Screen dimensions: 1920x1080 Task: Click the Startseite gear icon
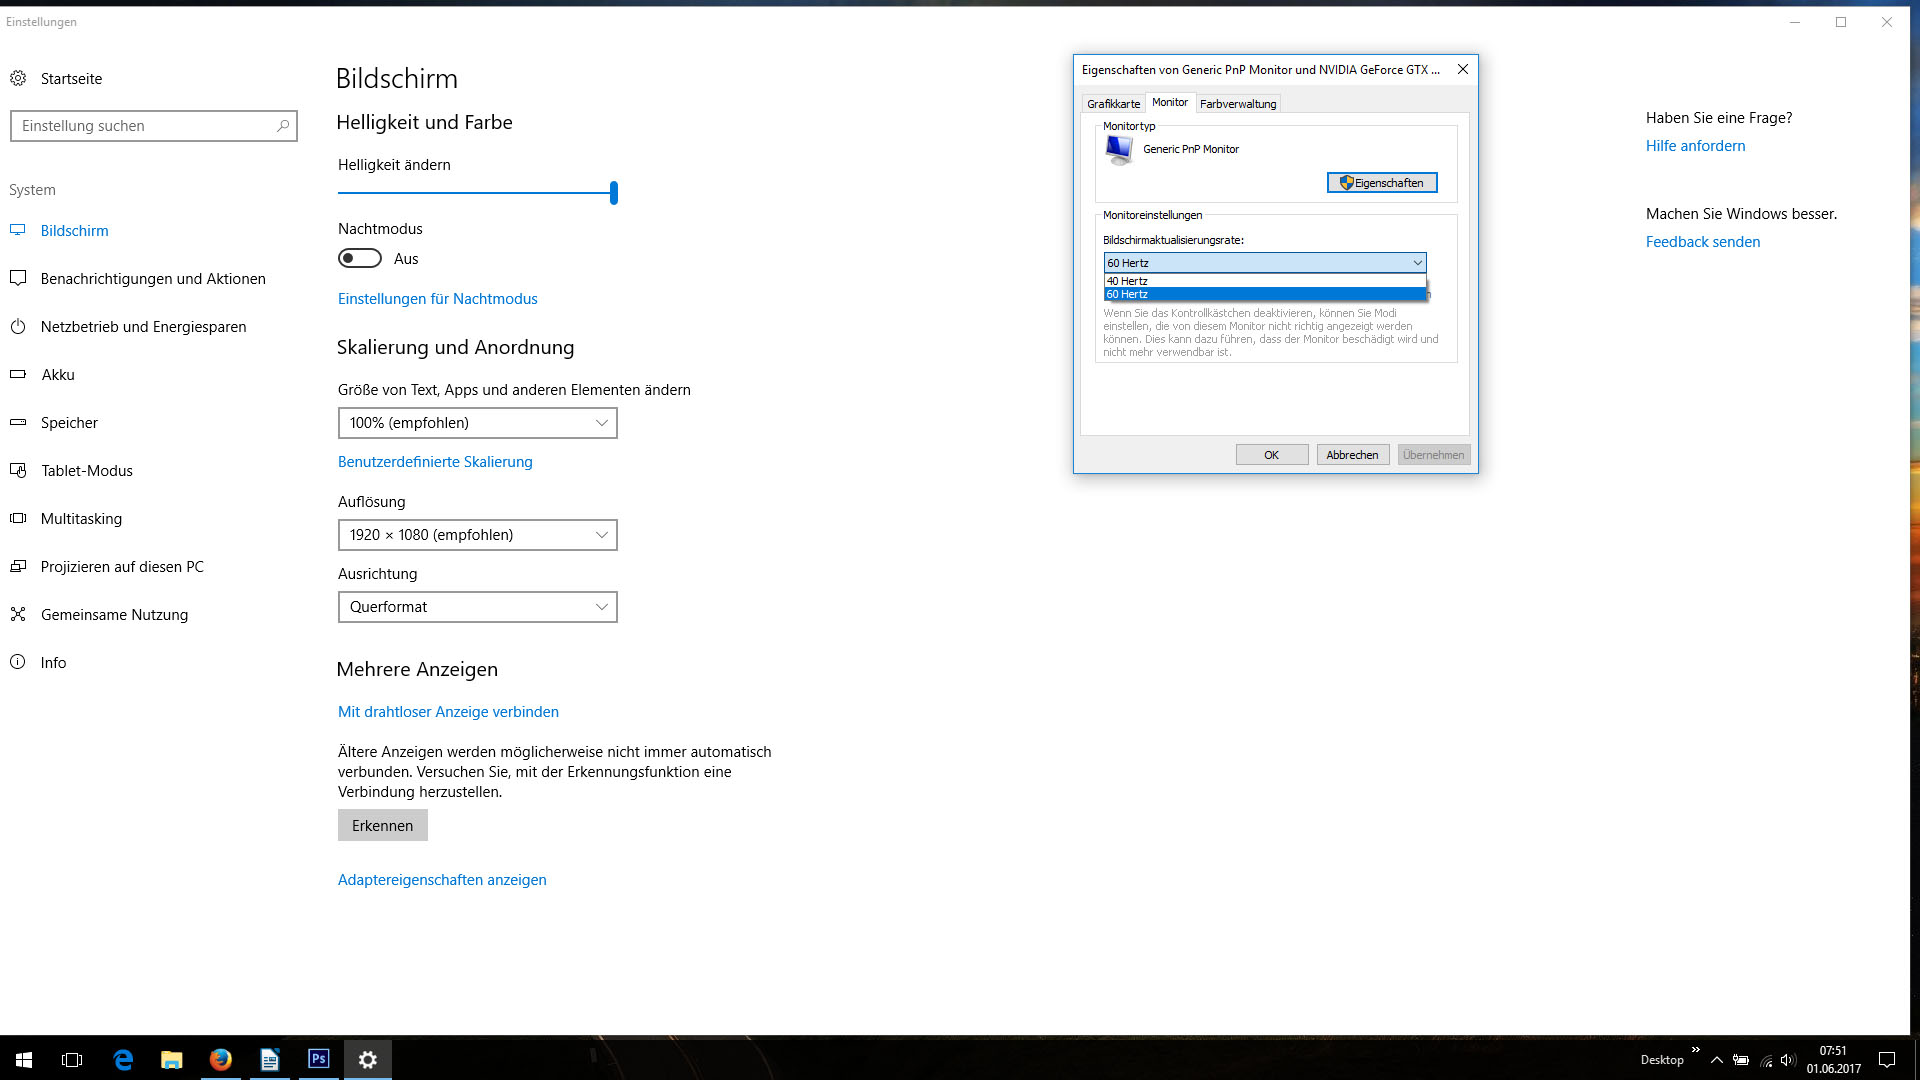(18, 78)
